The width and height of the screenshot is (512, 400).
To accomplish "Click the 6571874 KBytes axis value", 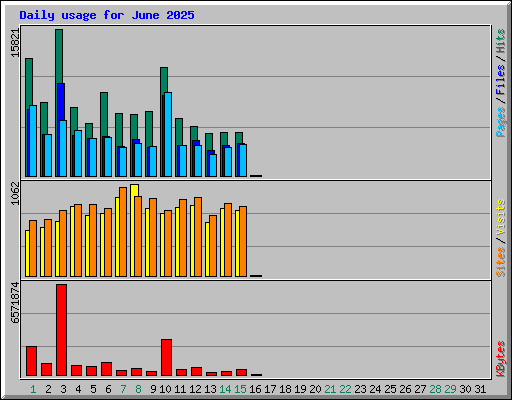I will (x=15, y=303).
